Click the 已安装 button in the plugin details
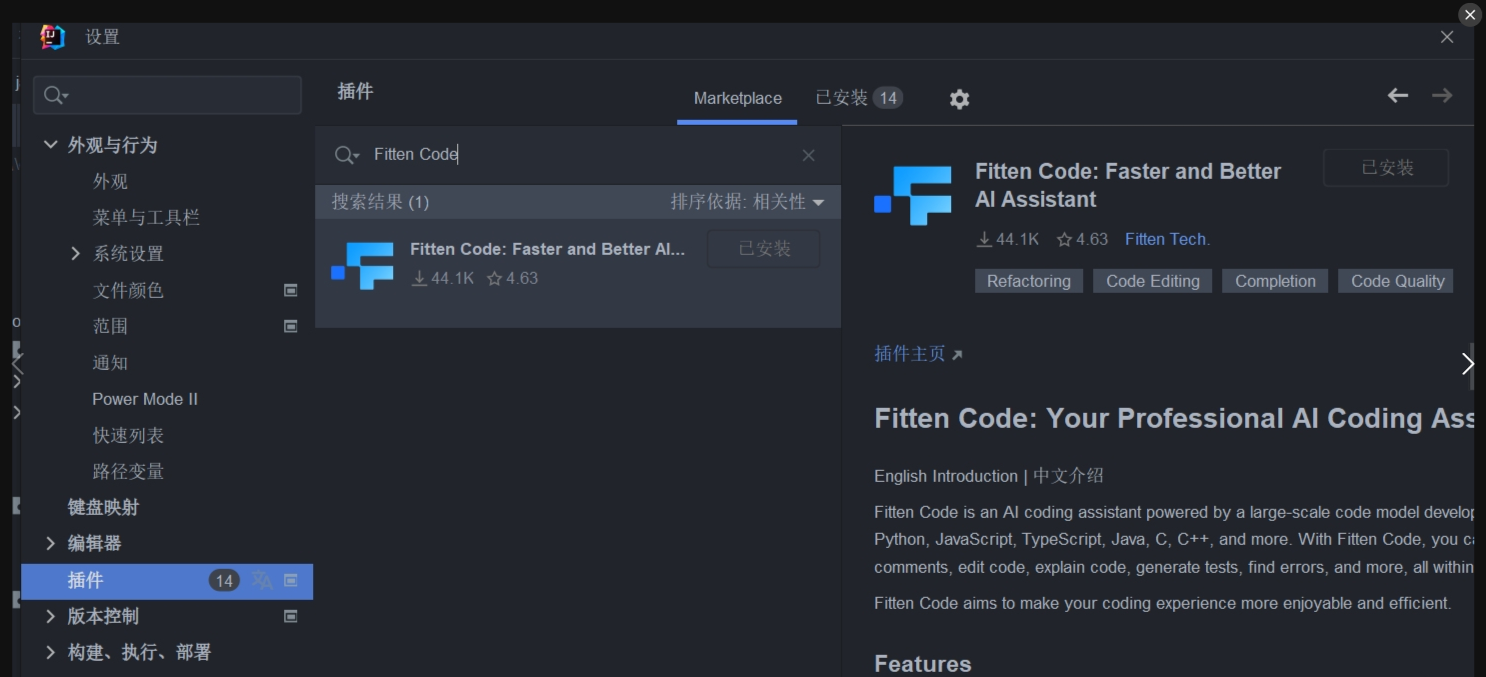The image size is (1486, 677). point(1385,167)
